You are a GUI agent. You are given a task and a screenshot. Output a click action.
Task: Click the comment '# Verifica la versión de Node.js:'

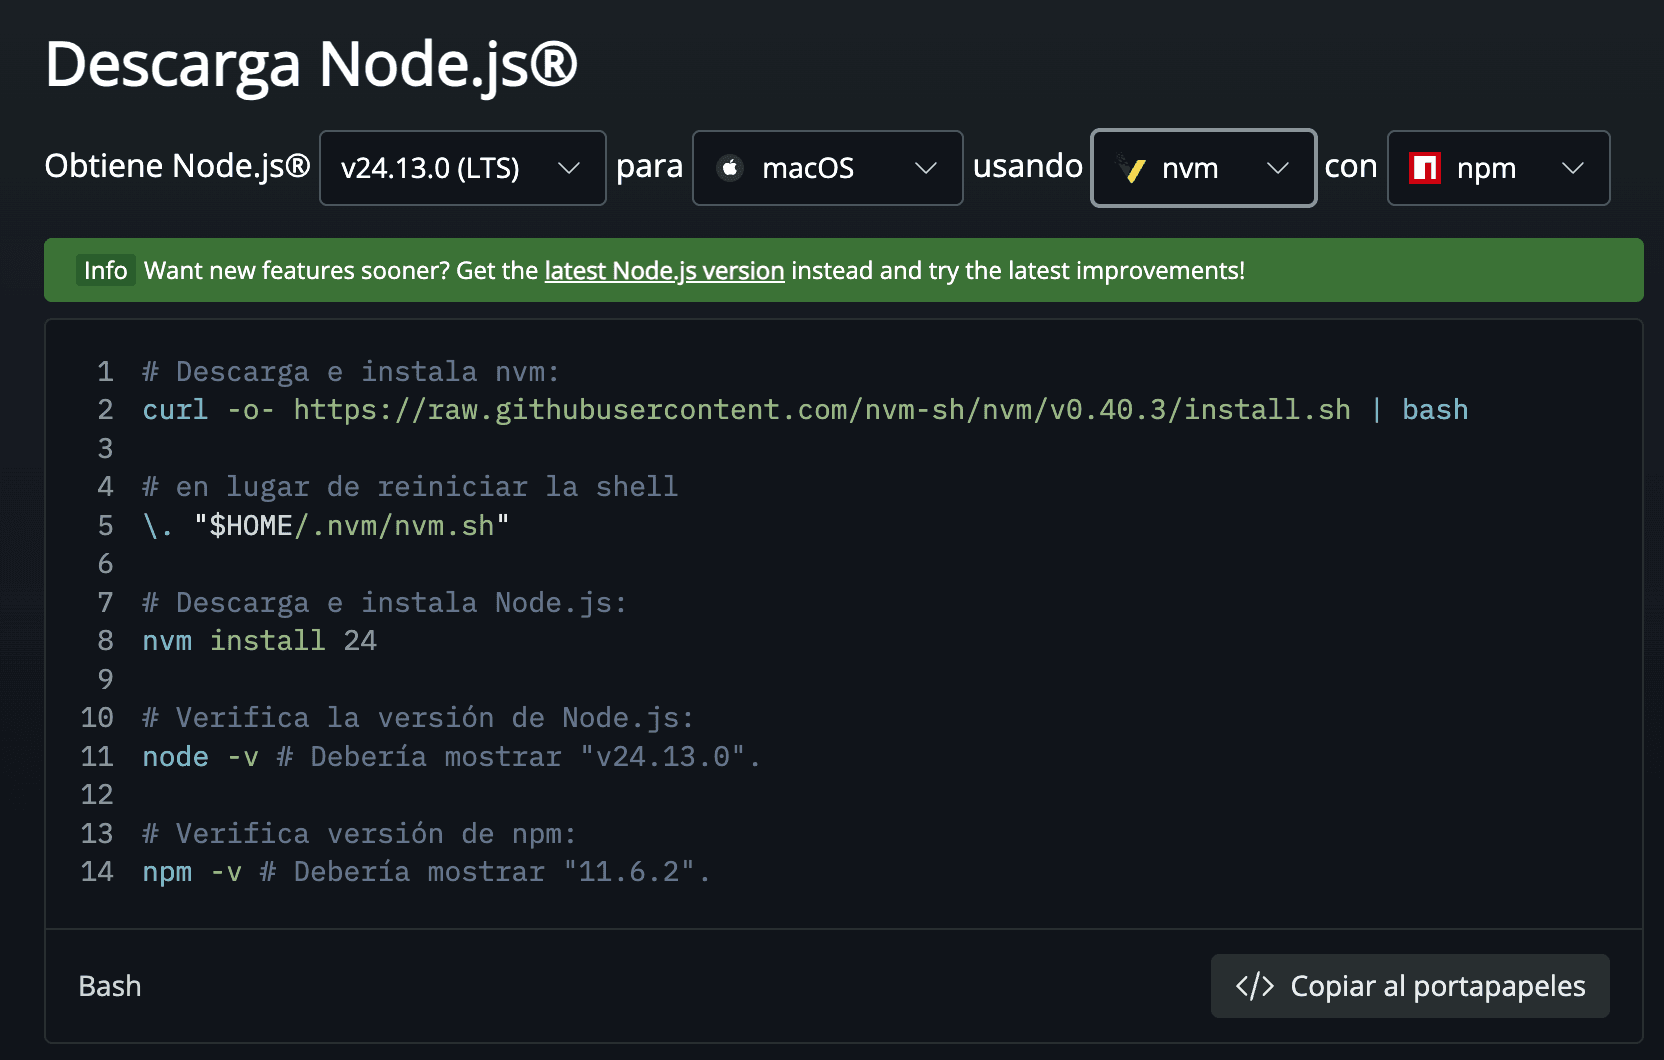point(418,718)
